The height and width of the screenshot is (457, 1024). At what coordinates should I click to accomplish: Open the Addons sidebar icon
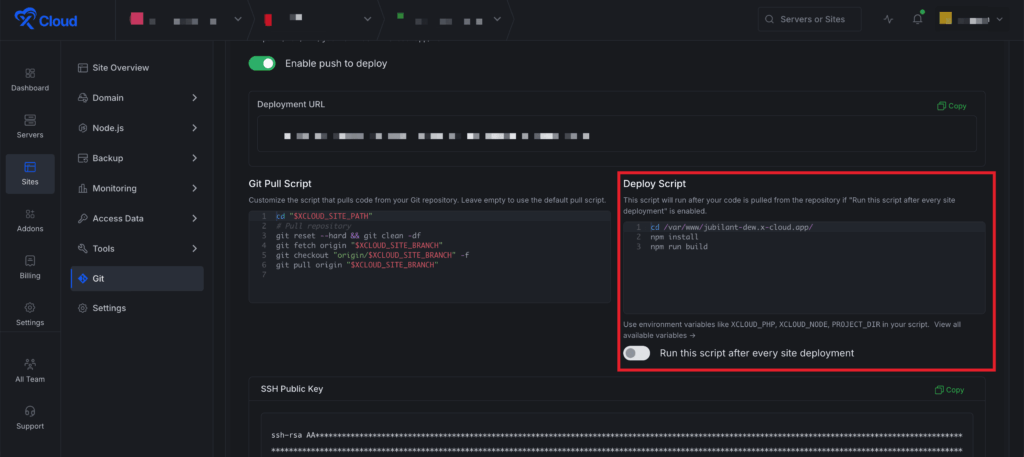pos(29,219)
